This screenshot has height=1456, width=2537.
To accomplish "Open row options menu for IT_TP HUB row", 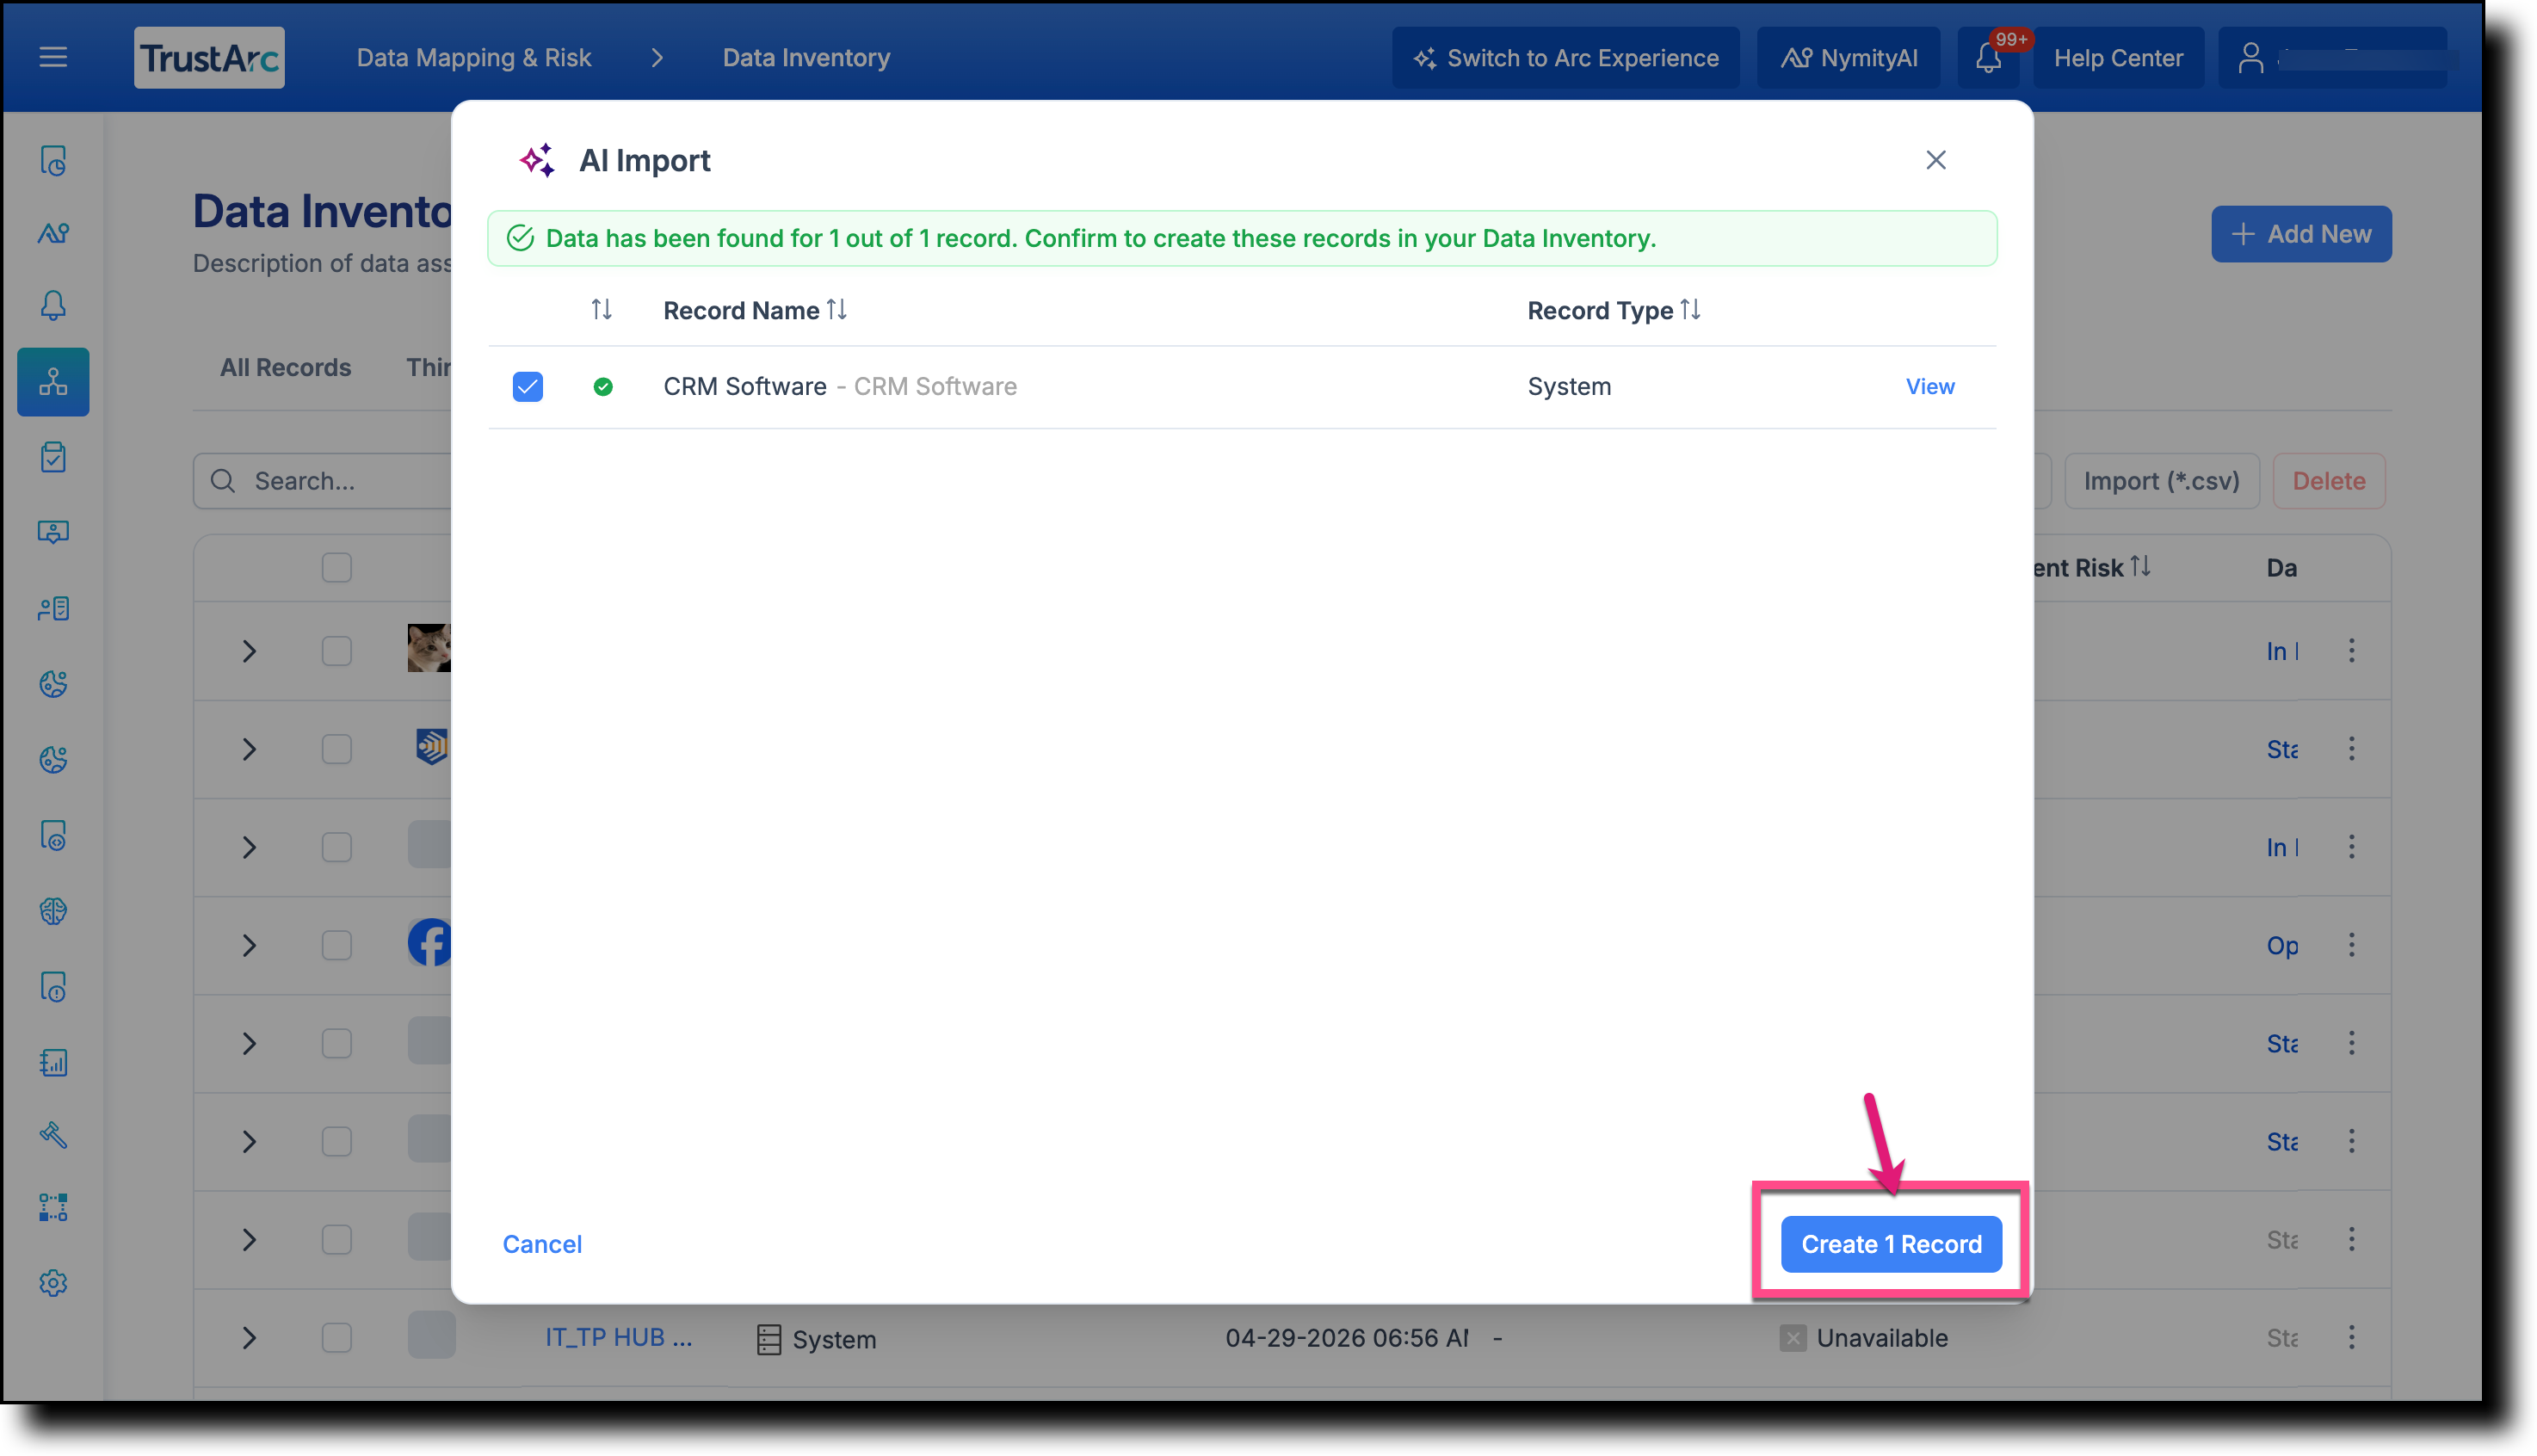I will point(2351,1337).
